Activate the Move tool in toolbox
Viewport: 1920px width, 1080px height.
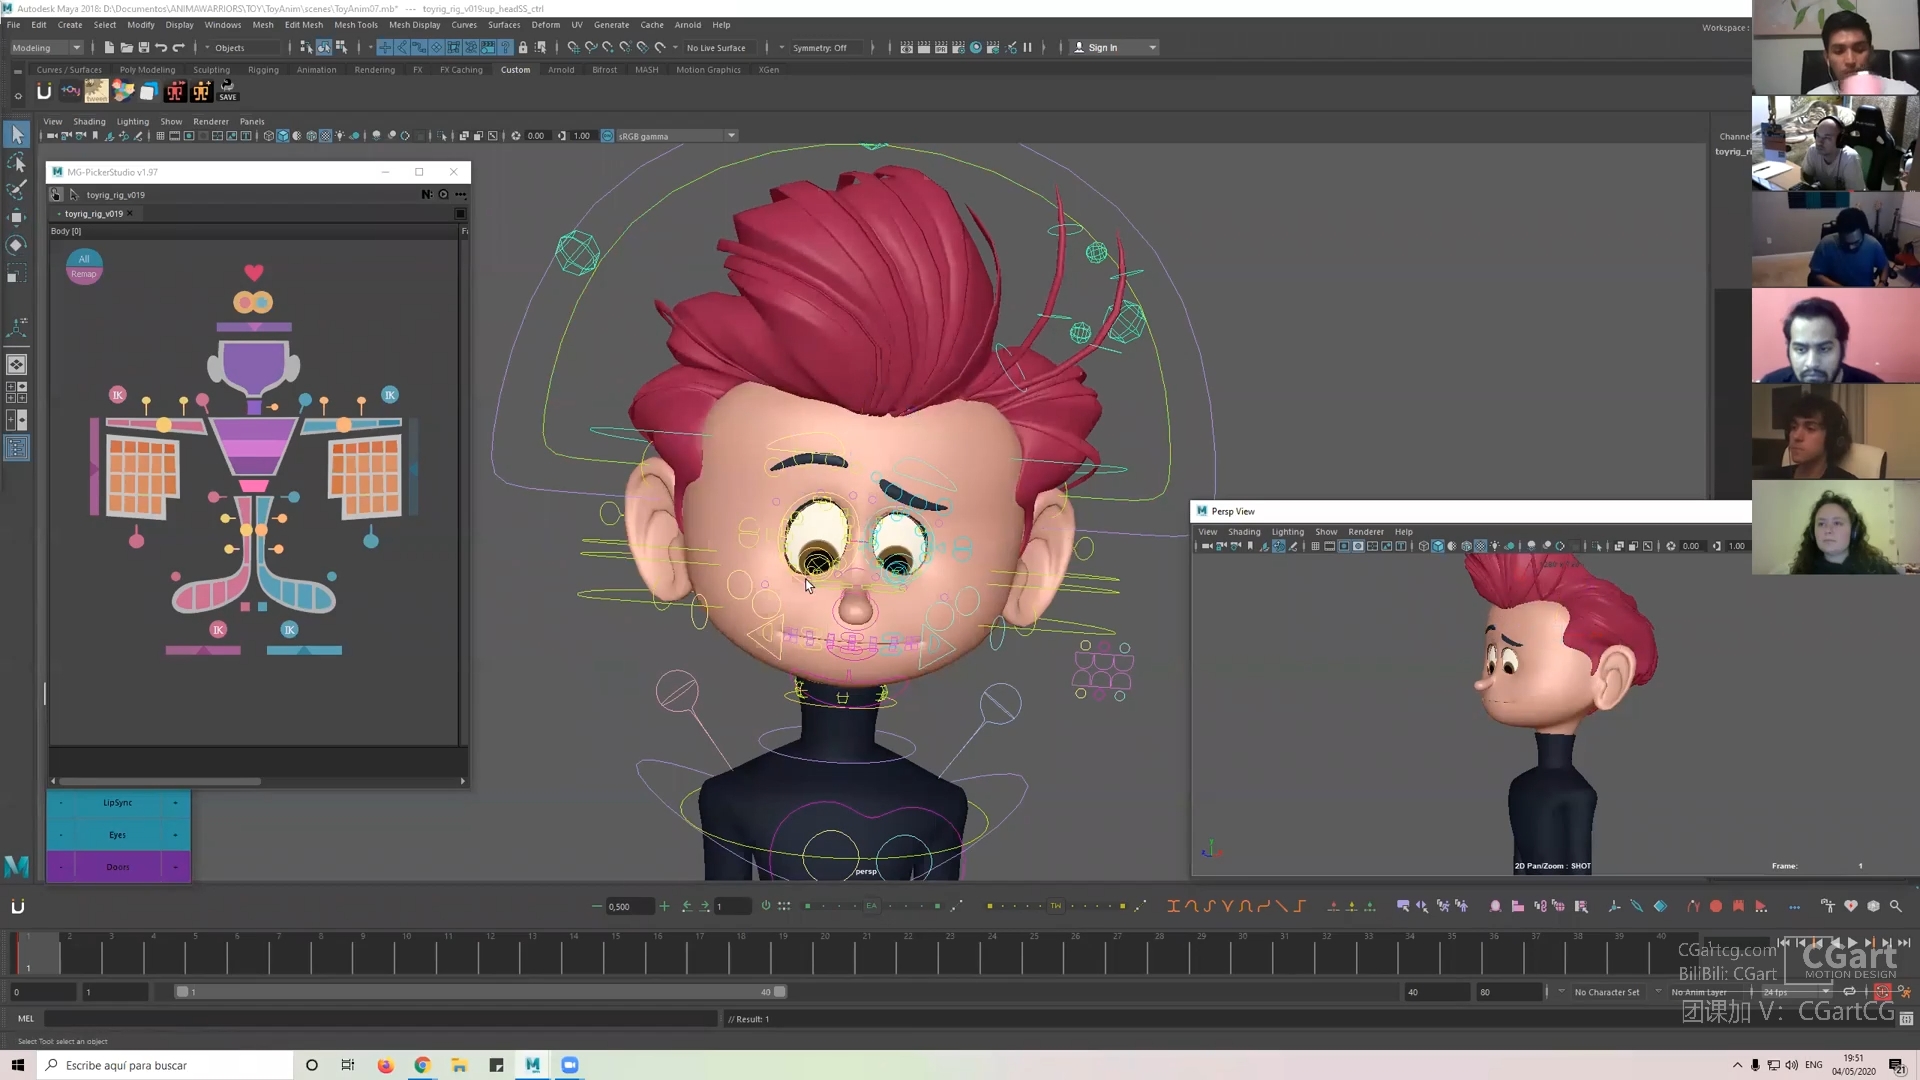pos(17,218)
